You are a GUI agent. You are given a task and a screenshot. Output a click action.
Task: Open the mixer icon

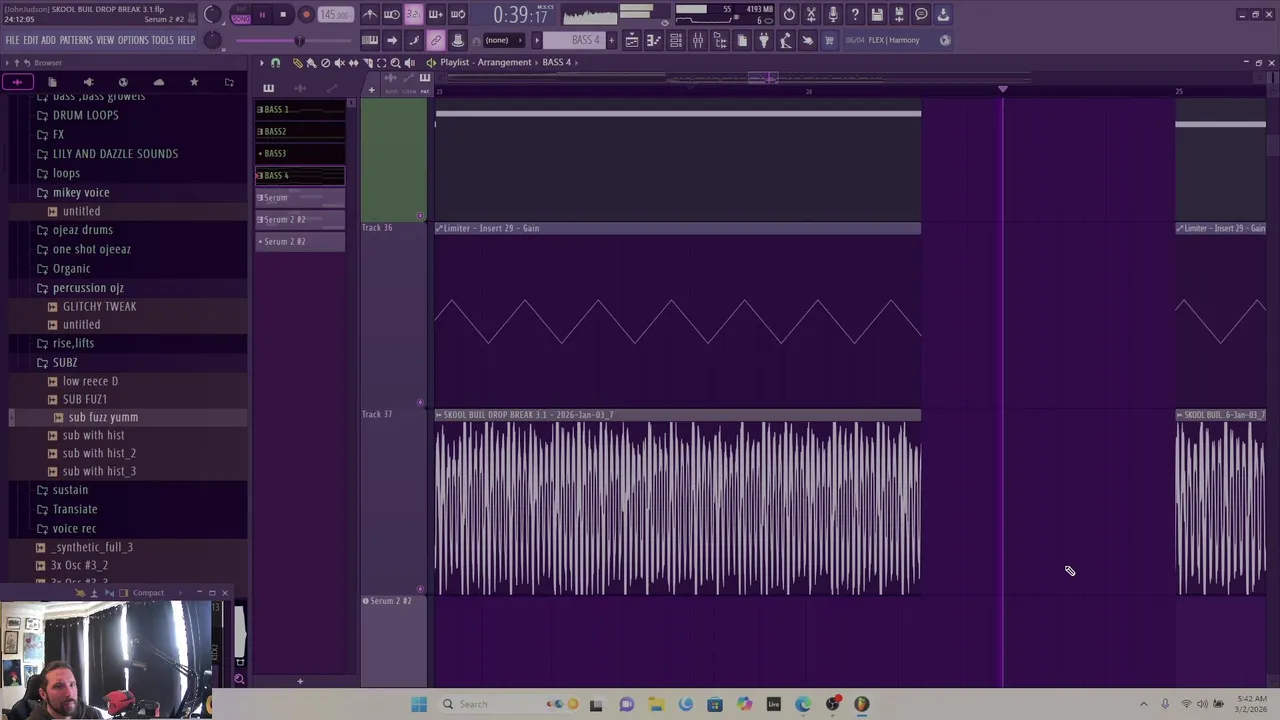coord(698,40)
